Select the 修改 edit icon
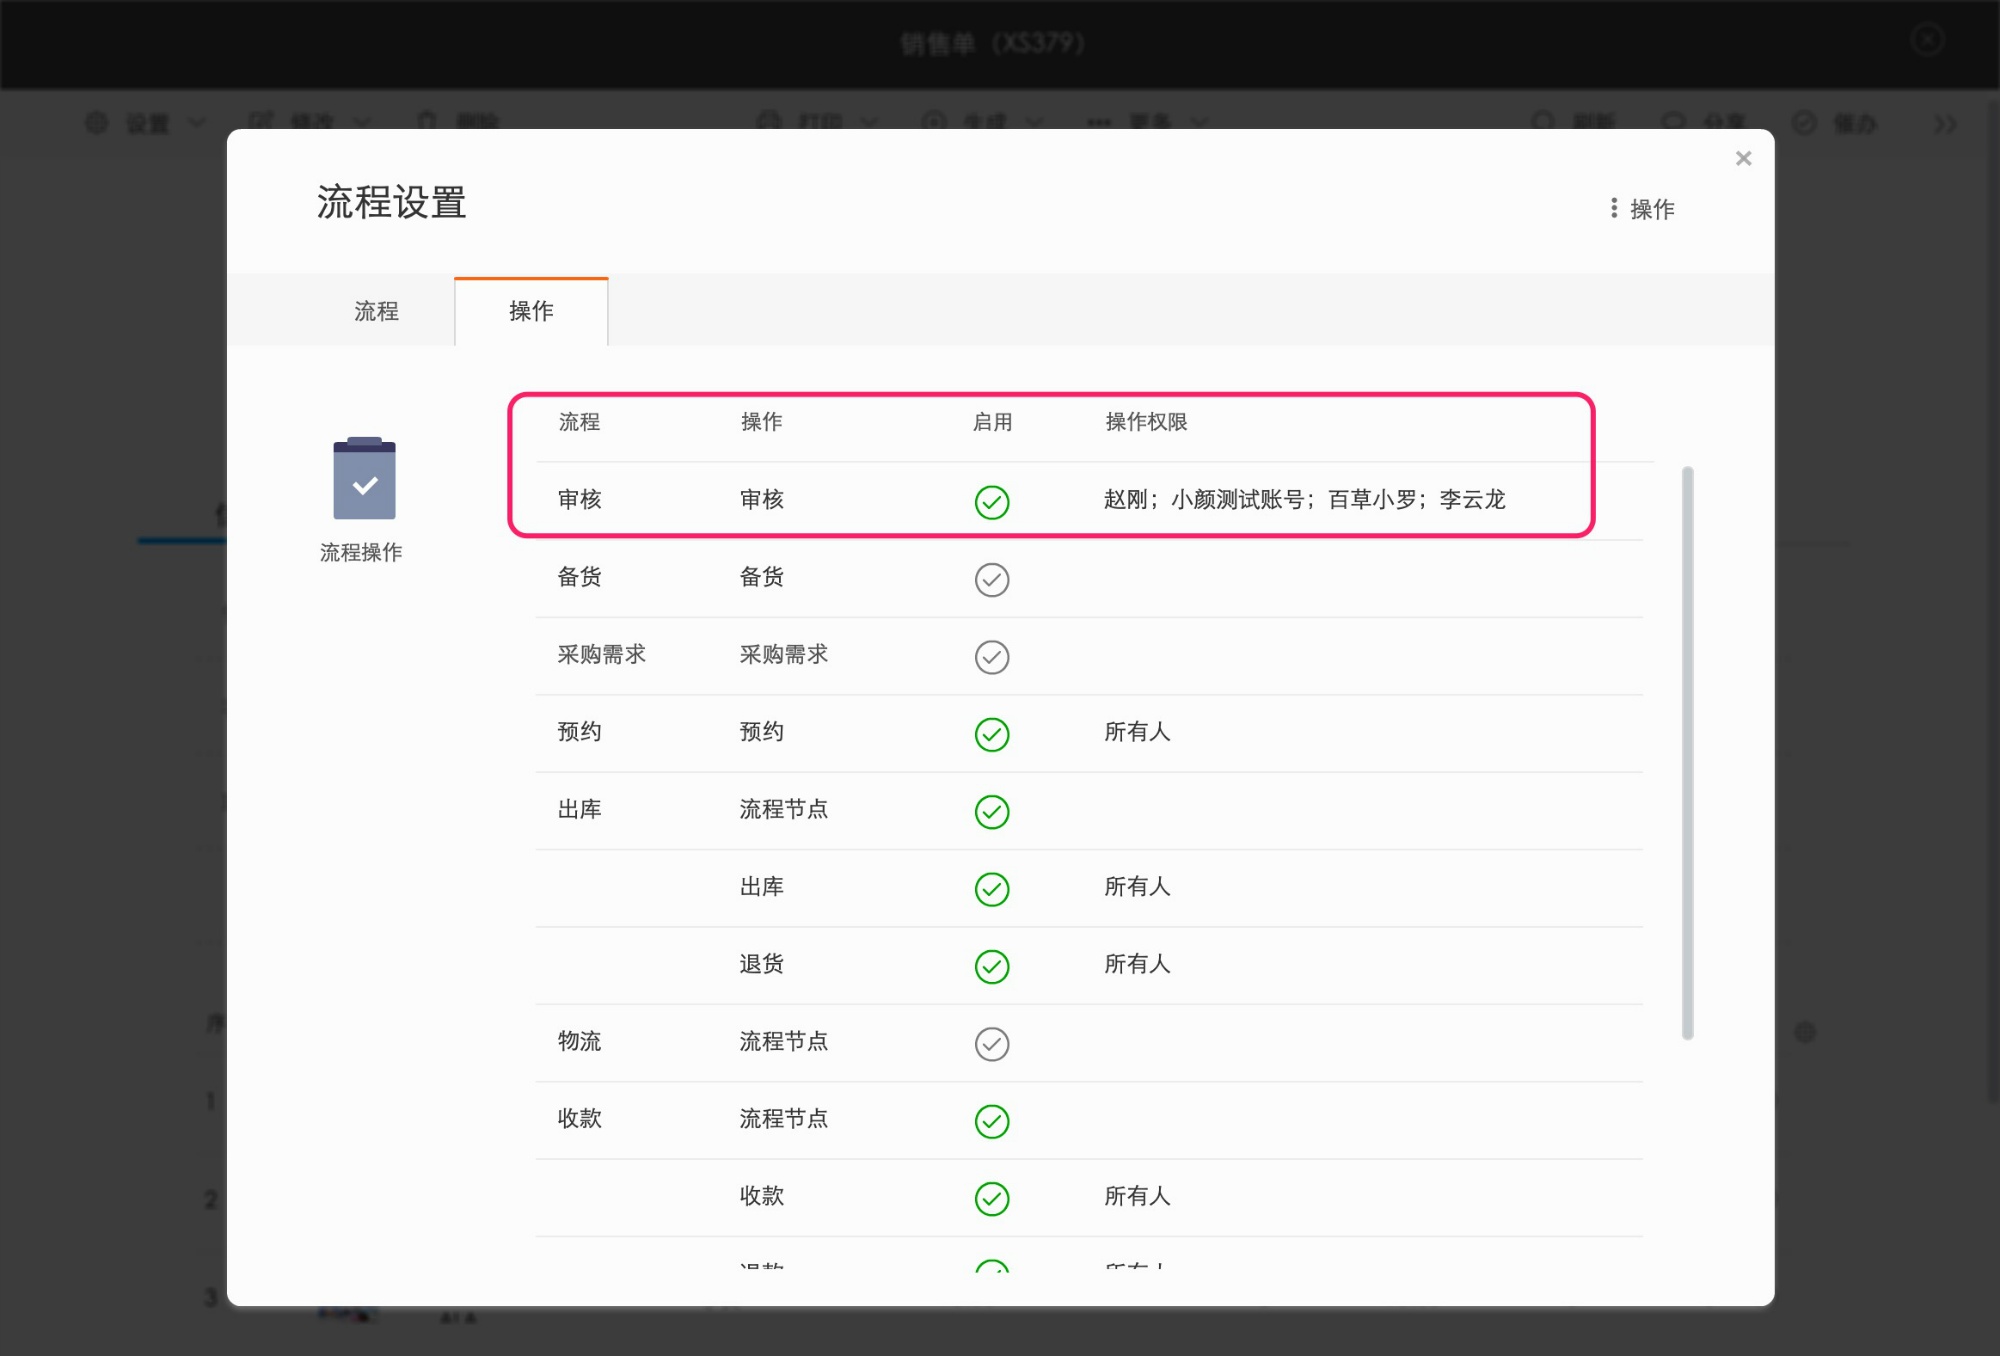This screenshot has width=2000, height=1356. click(263, 122)
